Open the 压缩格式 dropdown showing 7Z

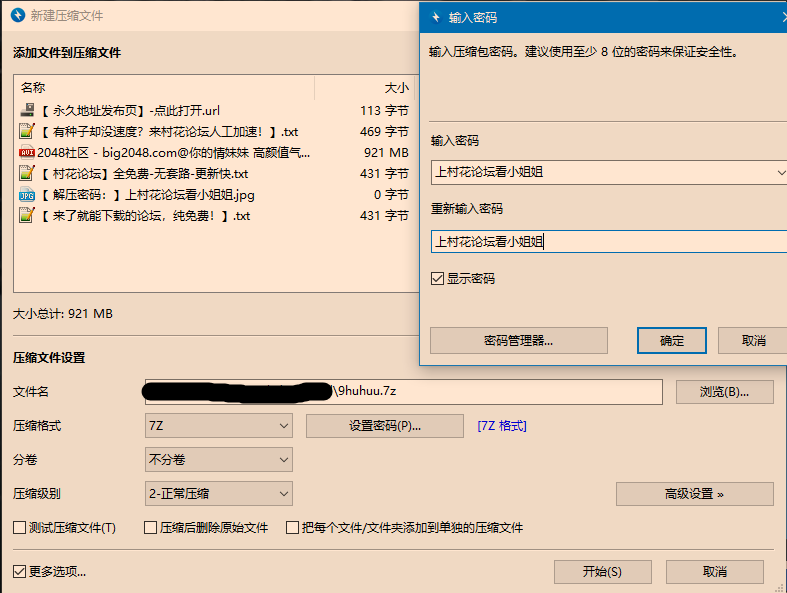(x=219, y=426)
